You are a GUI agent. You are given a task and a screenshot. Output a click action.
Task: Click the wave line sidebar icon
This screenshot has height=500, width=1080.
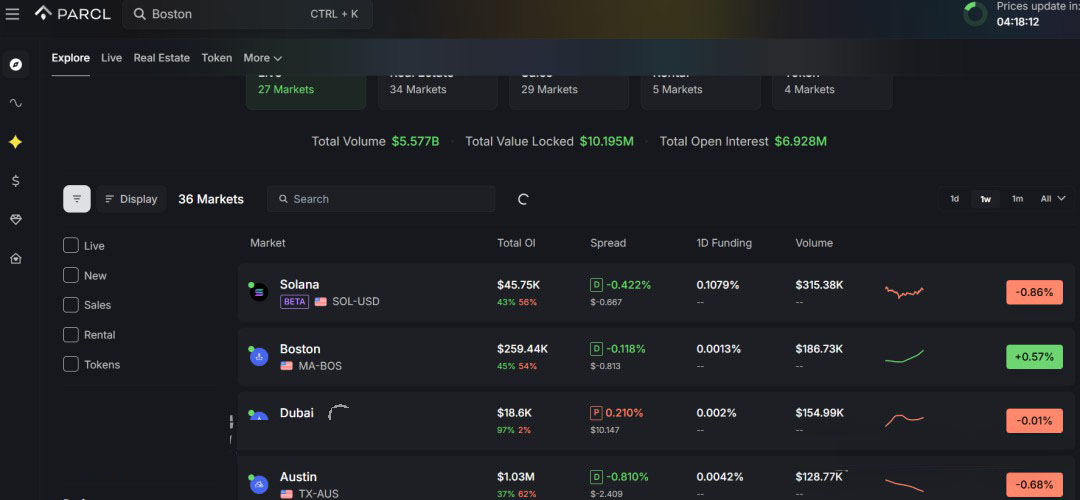(x=15, y=103)
